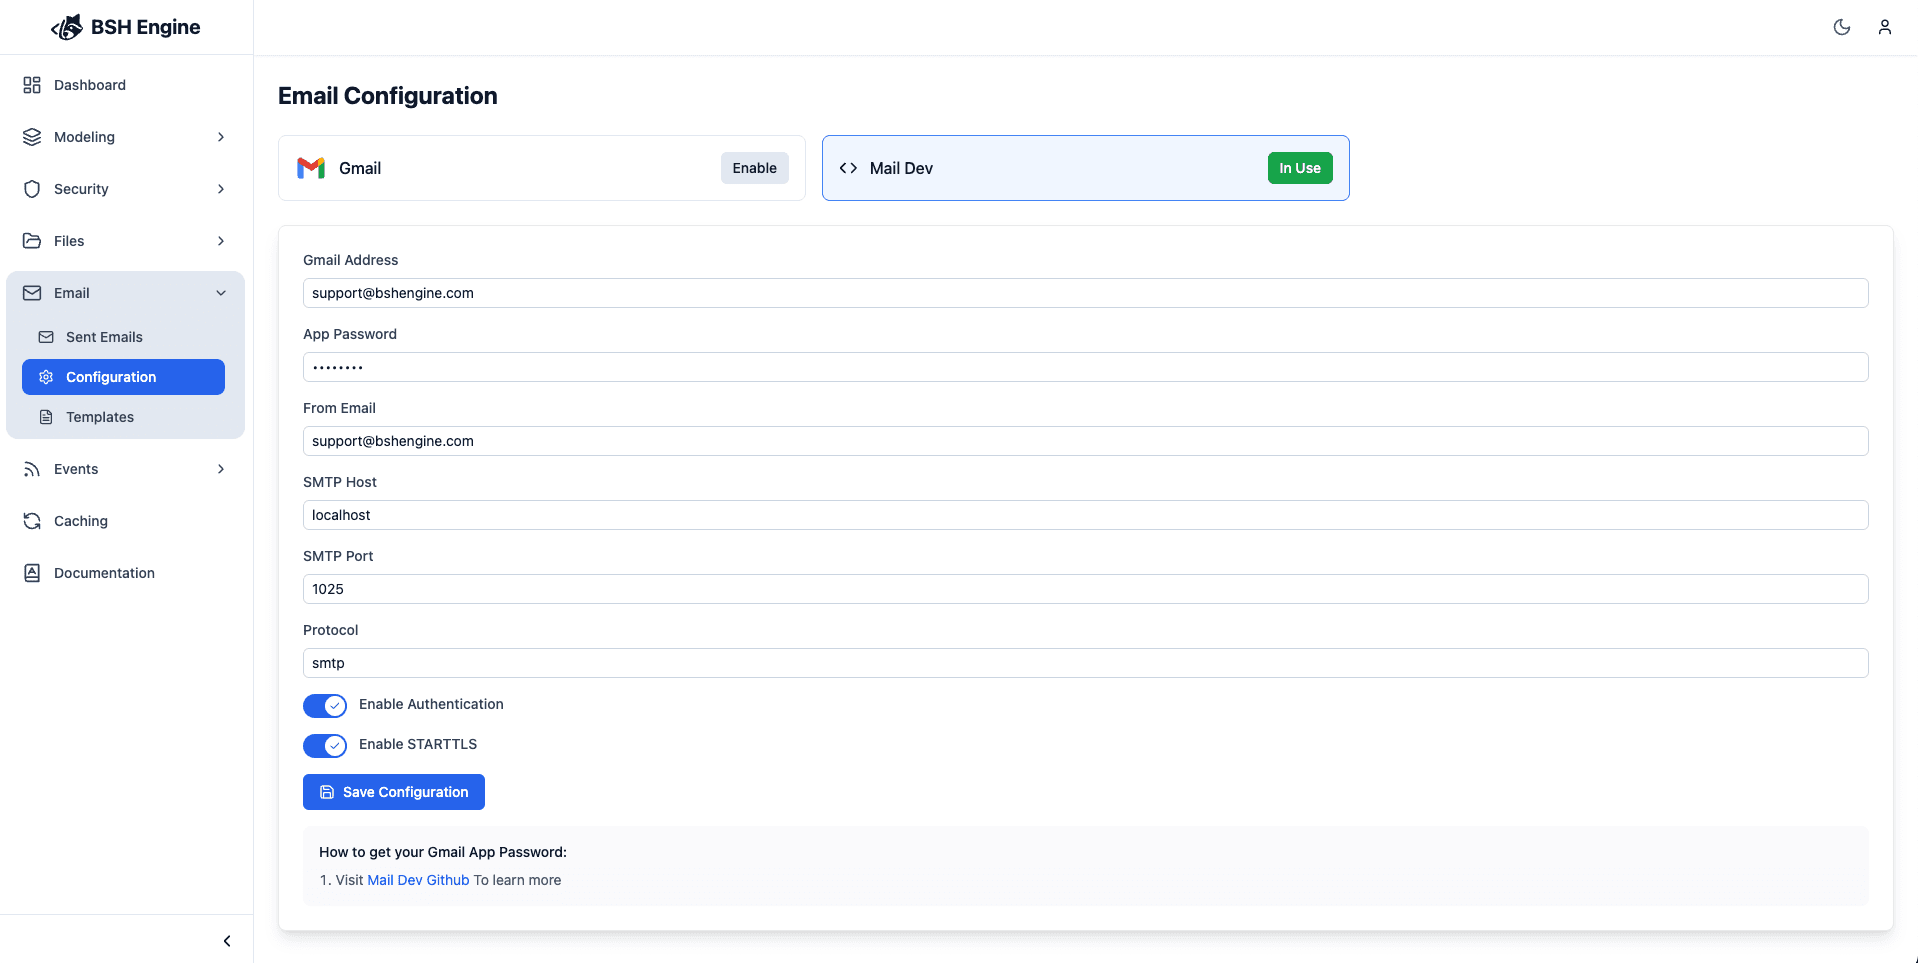
Task: Open the Templates page
Action: [99, 417]
